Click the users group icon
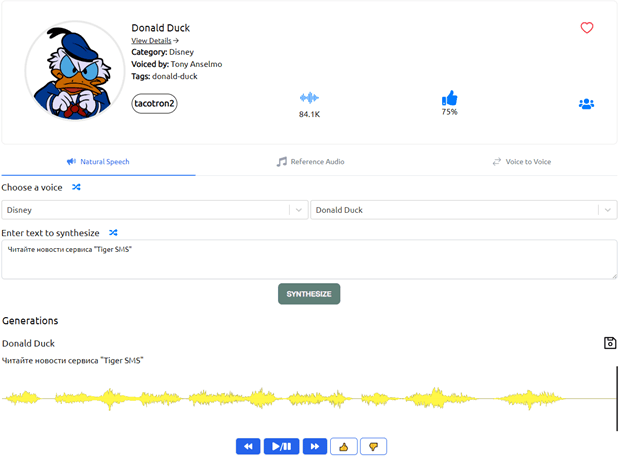The width and height of the screenshot is (624, 459). pos(586,104)
